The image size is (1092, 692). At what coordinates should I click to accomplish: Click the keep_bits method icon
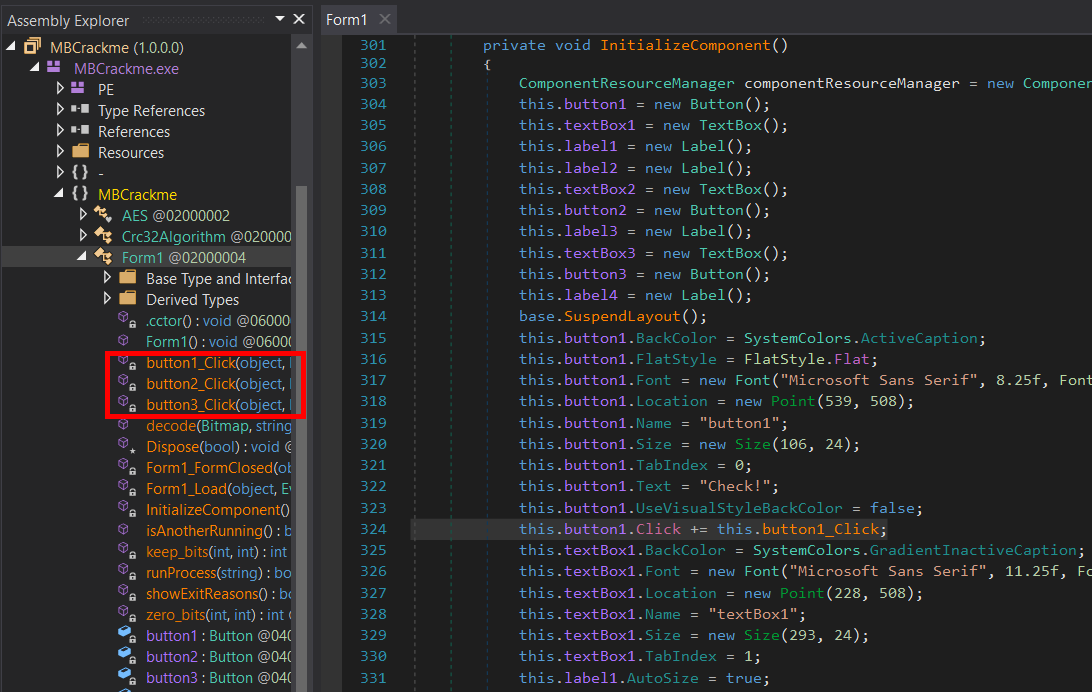pos(126,551)
